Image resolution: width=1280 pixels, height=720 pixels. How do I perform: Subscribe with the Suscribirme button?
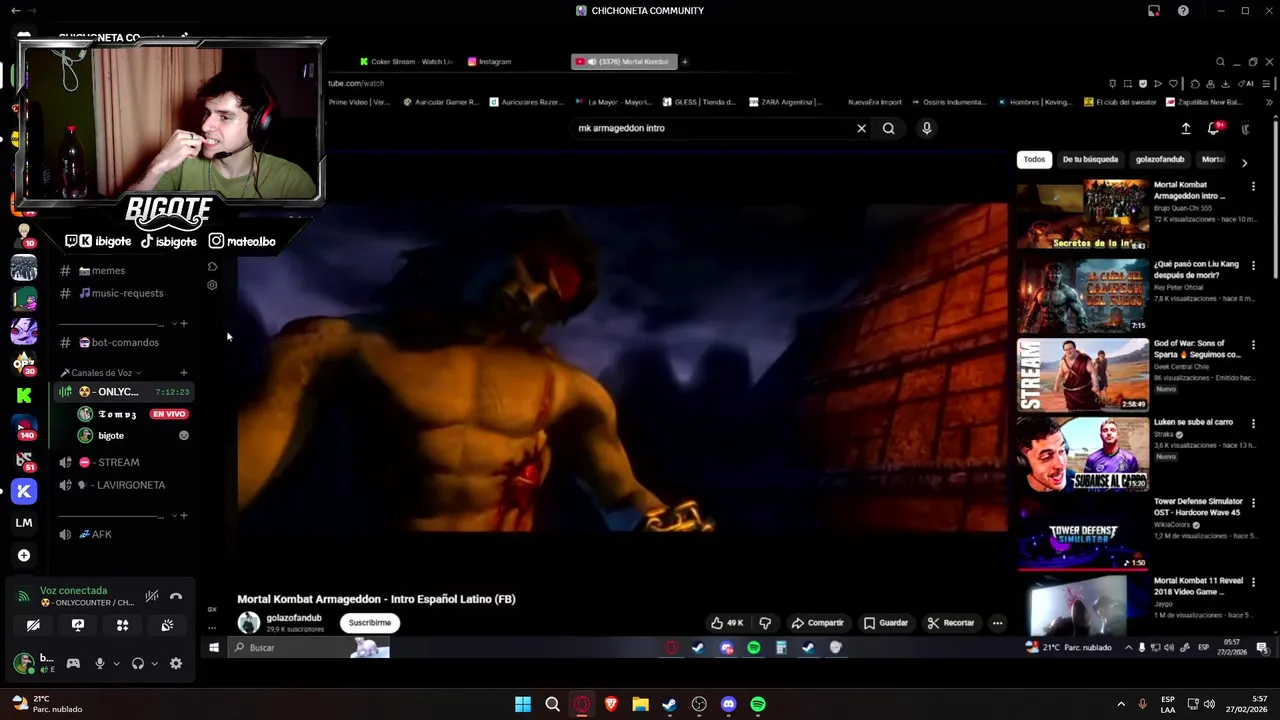point(370,623)
